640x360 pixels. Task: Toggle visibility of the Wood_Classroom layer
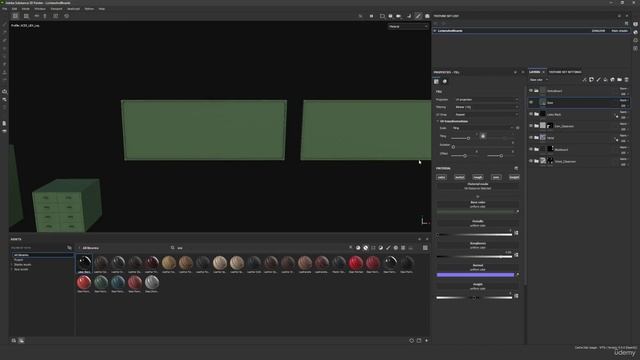(x=531, y=161)
